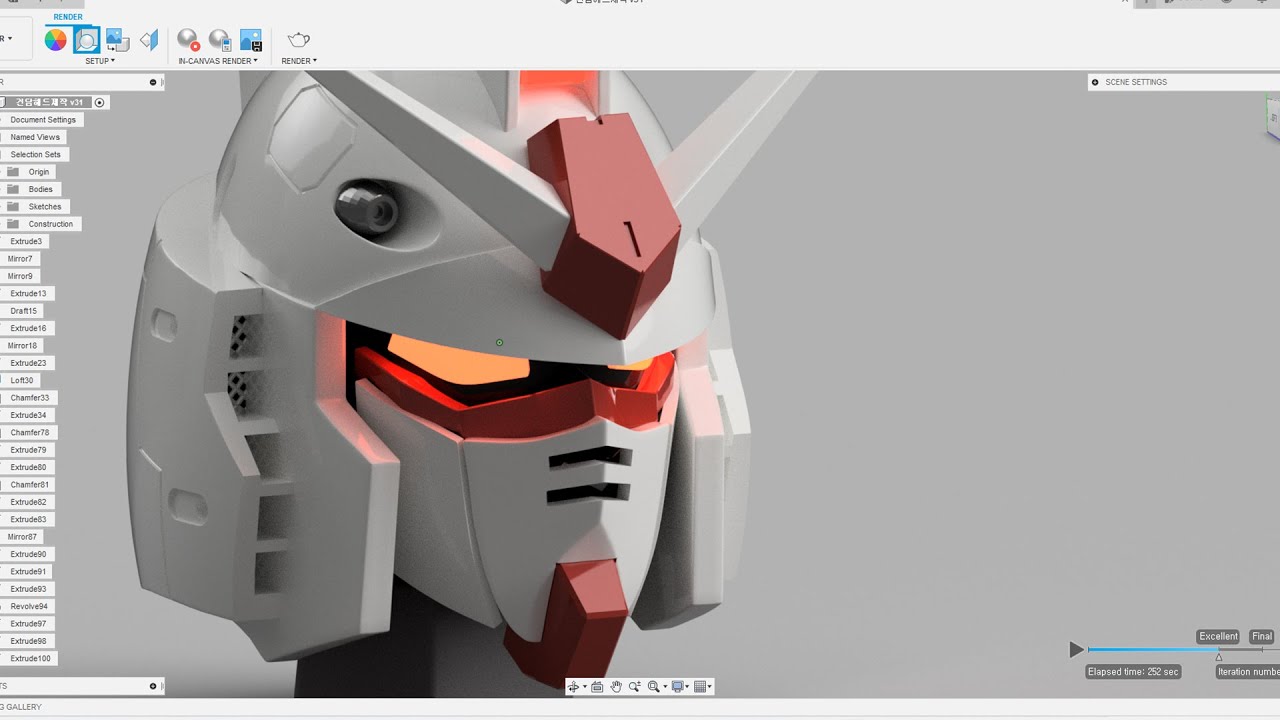This screenshot has height=720, width=1280.
Task: Switch to the RENDER tab
Action: [68, 17]
